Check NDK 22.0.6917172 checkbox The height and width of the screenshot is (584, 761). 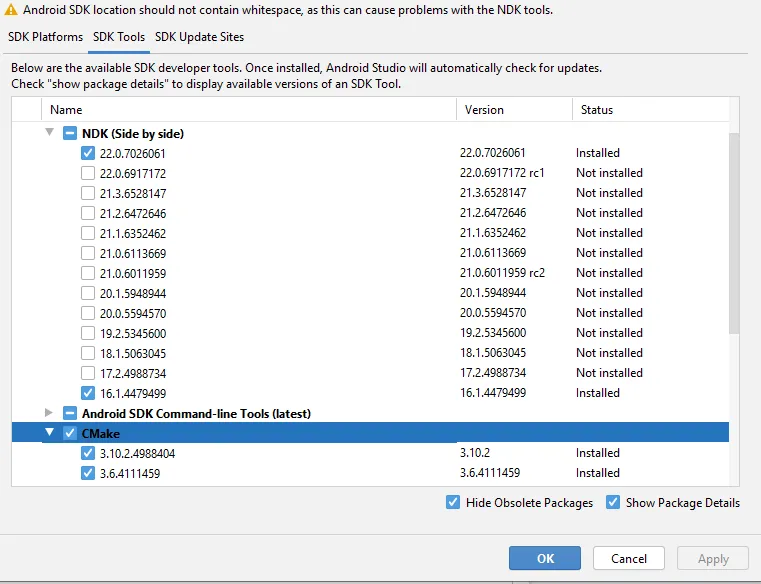point(88,173)
